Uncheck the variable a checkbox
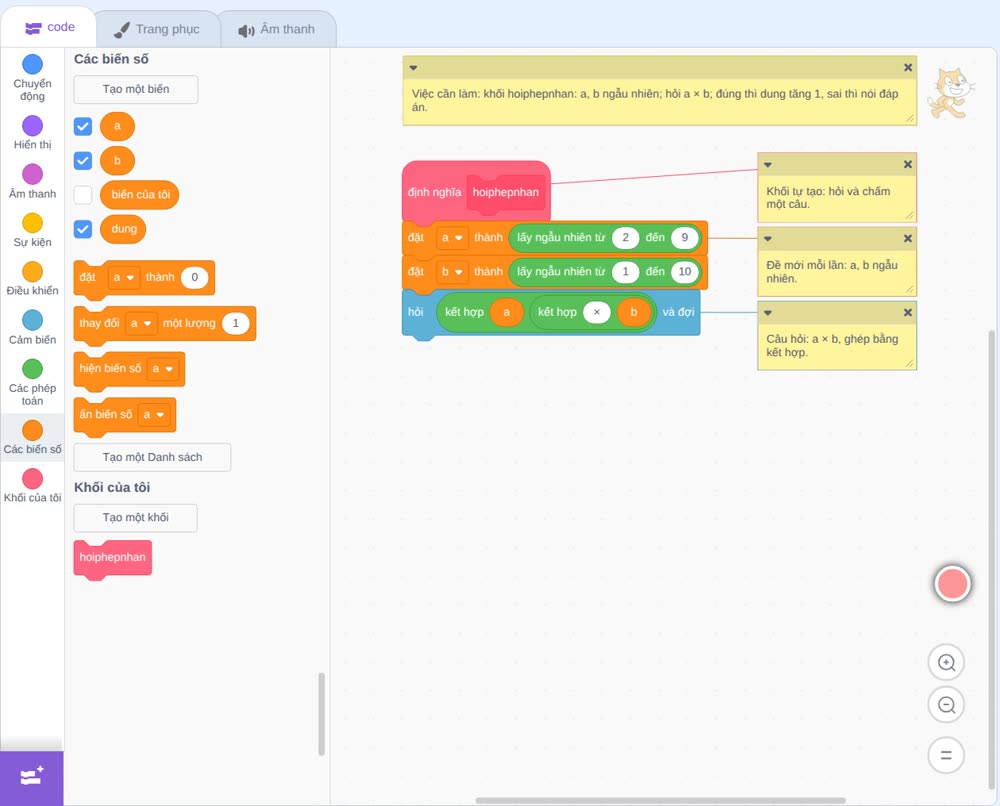1000x806 pixels. click(x=83, y=126)
